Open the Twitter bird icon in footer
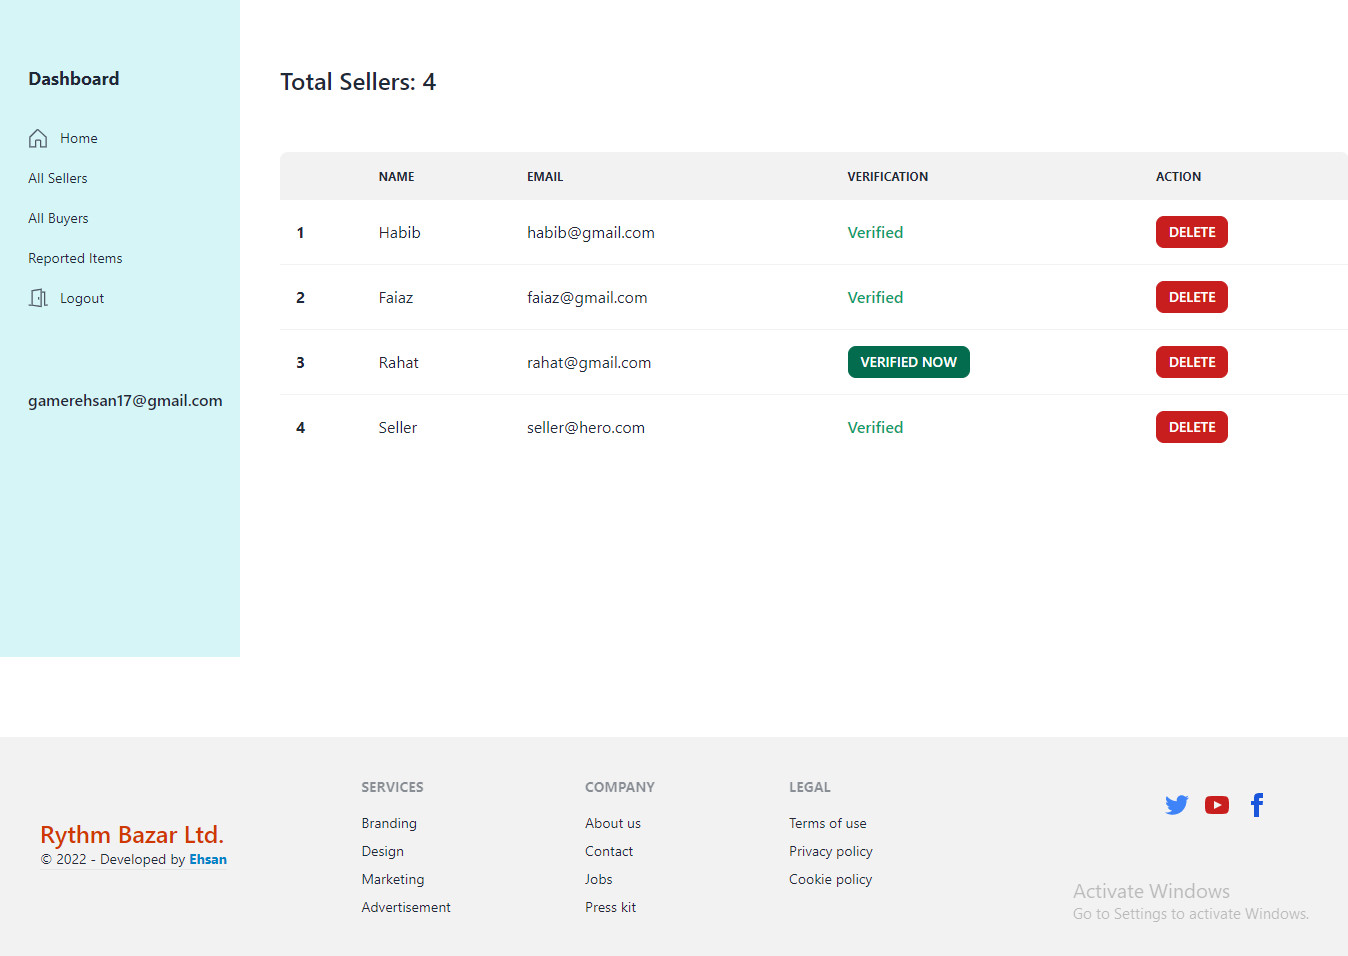 [1176, 805]
